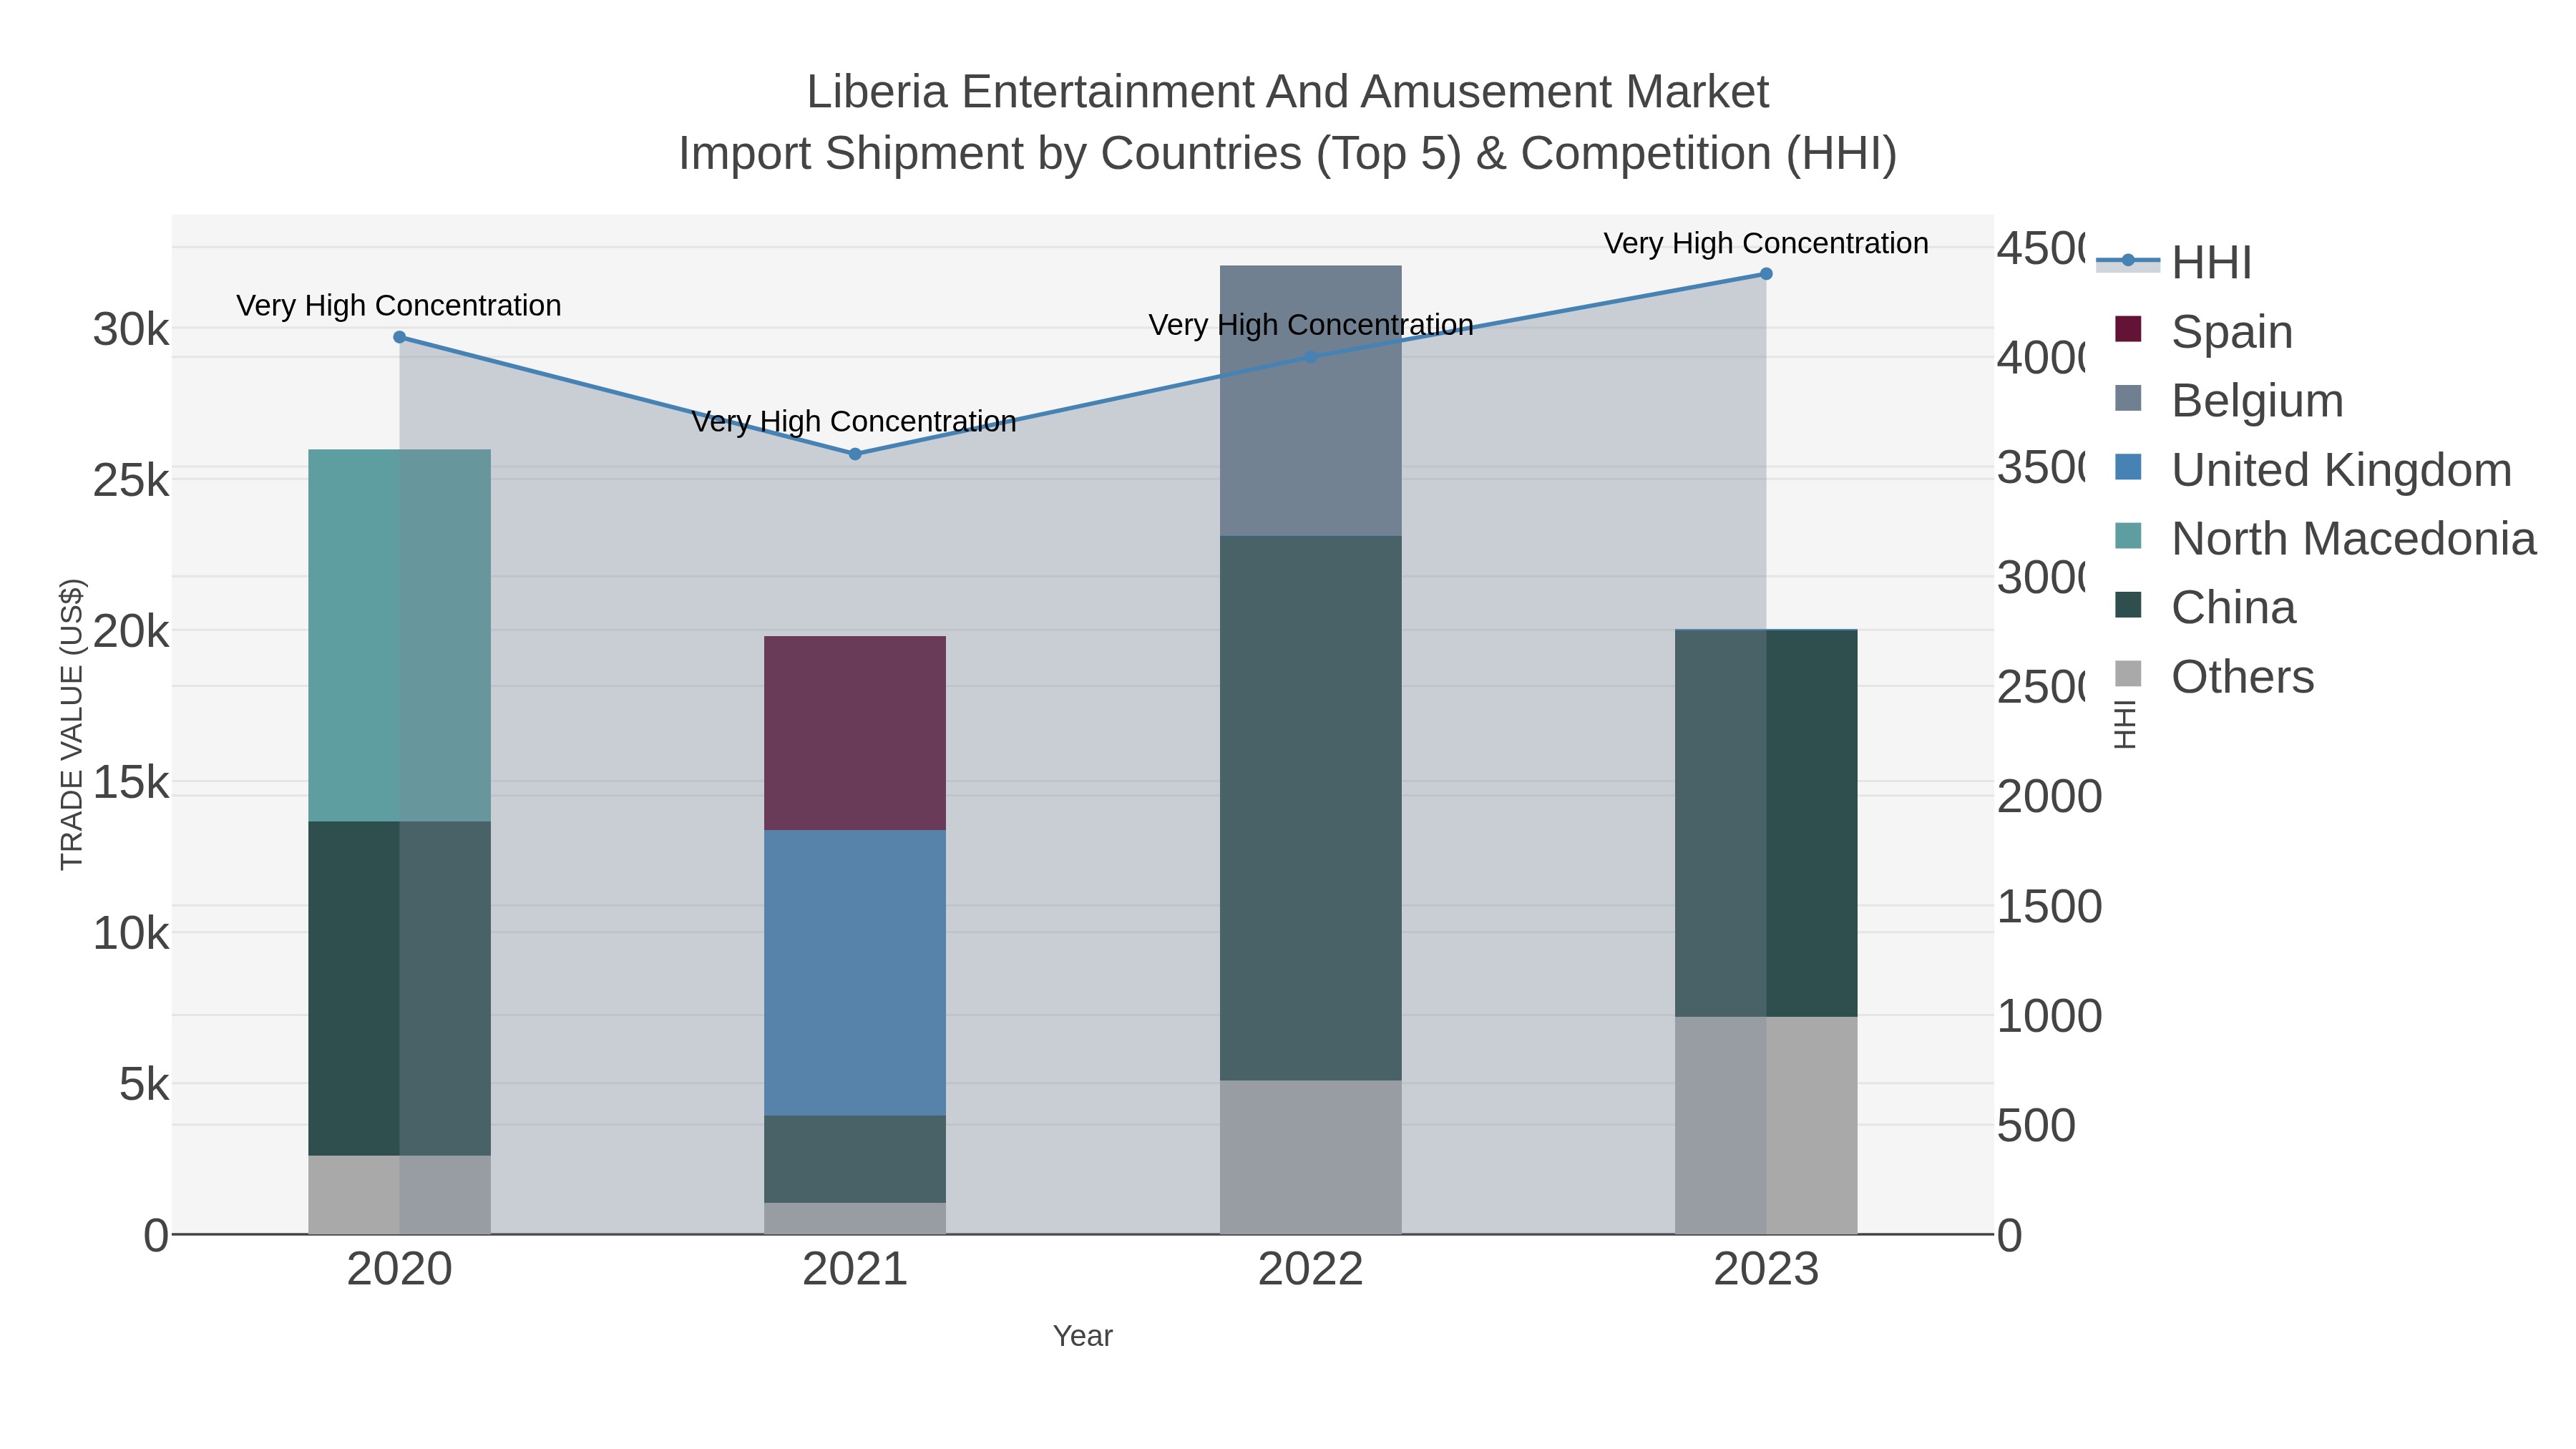Toggle the North Macedonia legend entry
This screenshot has width=2576, height=1449.
[x=2326, y=538]
